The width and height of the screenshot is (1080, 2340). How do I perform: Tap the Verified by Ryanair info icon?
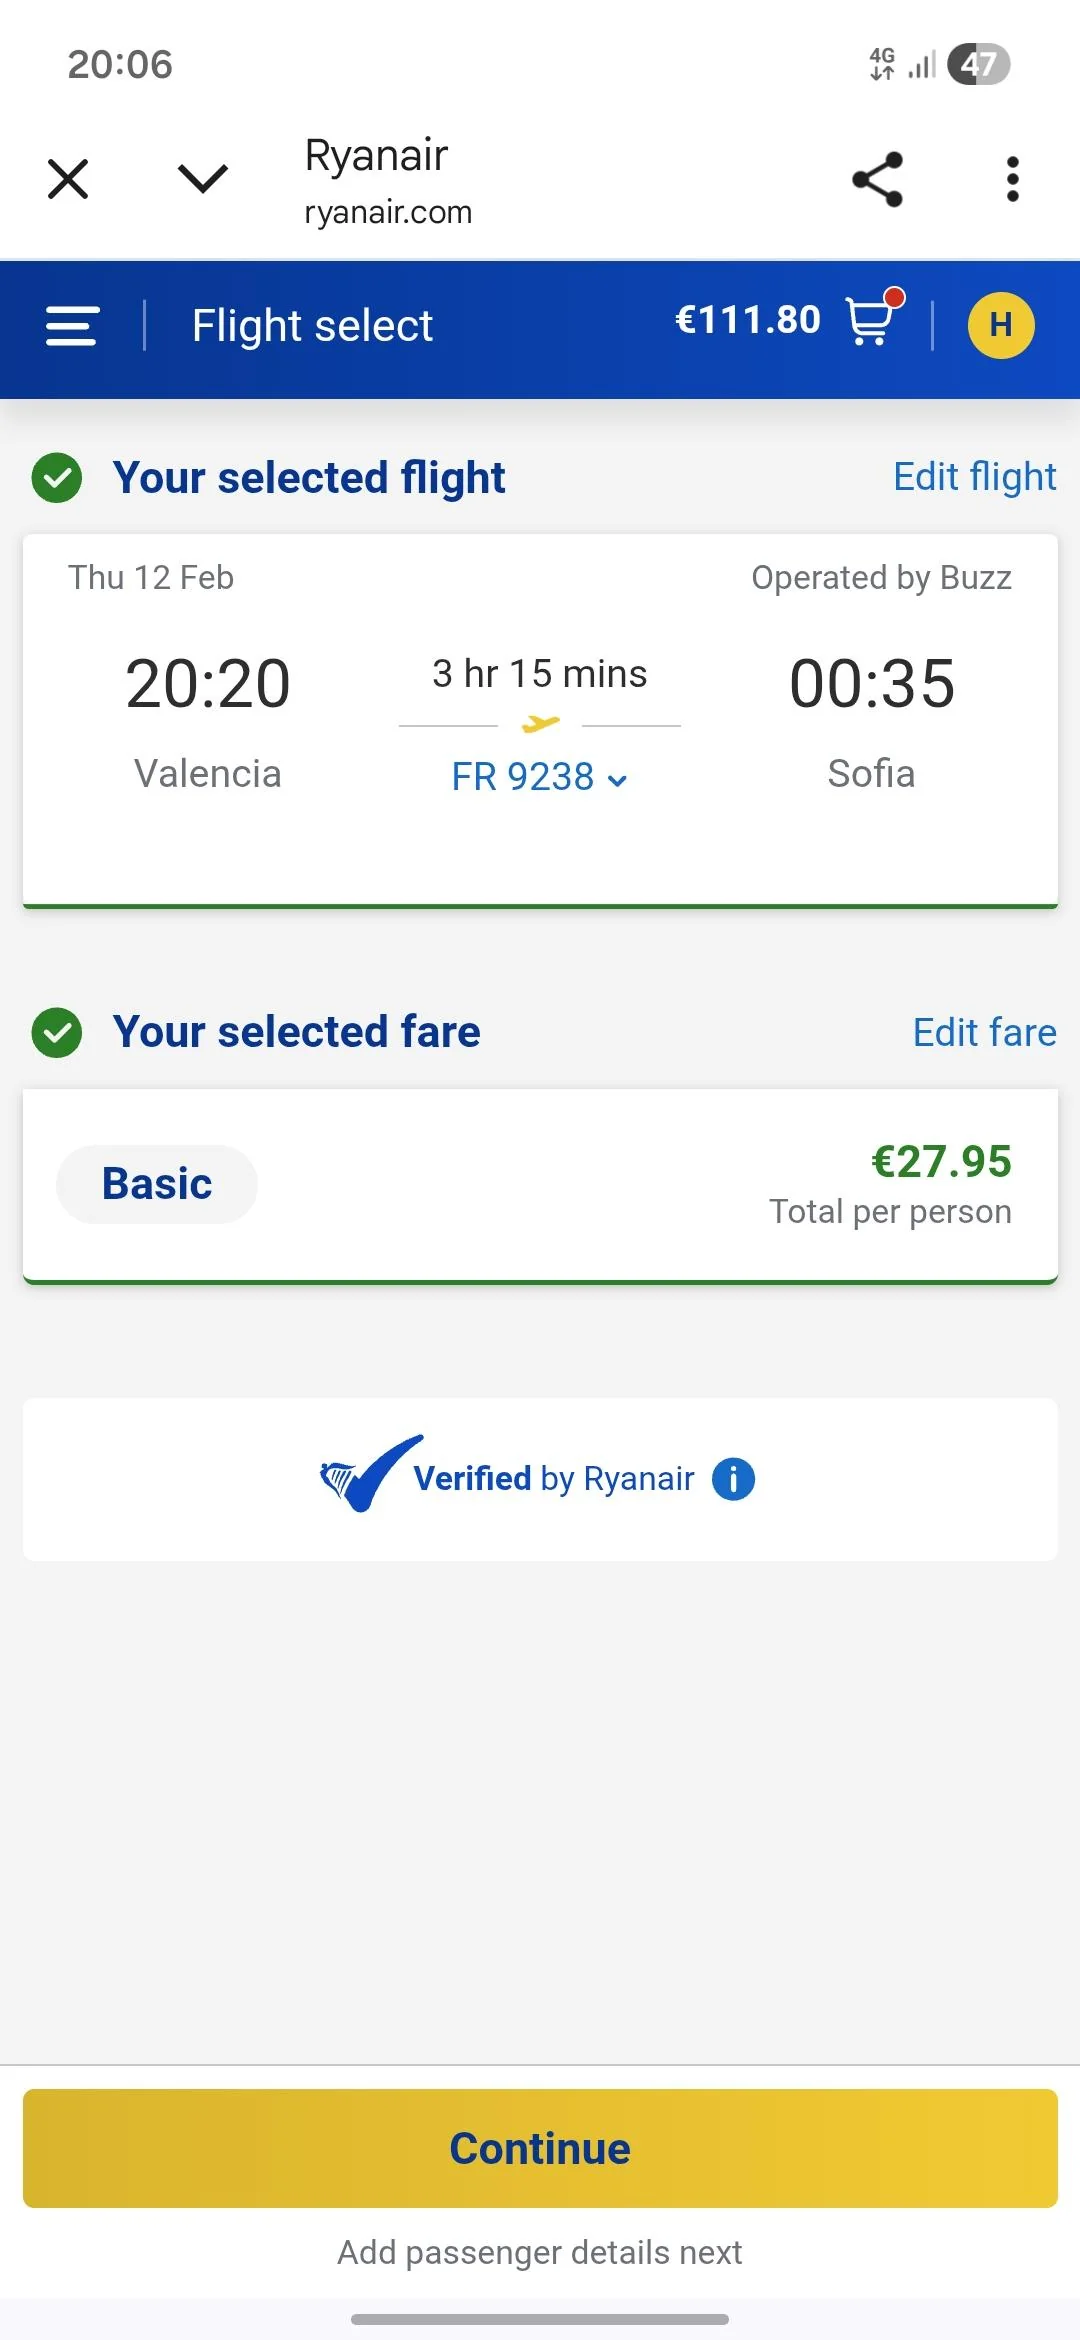[733, 1479]
